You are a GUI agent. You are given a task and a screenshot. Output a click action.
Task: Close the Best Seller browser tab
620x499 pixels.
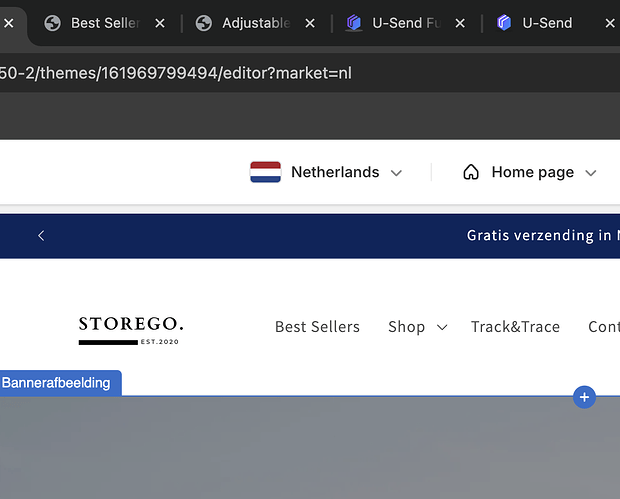[x=160, y=23]
